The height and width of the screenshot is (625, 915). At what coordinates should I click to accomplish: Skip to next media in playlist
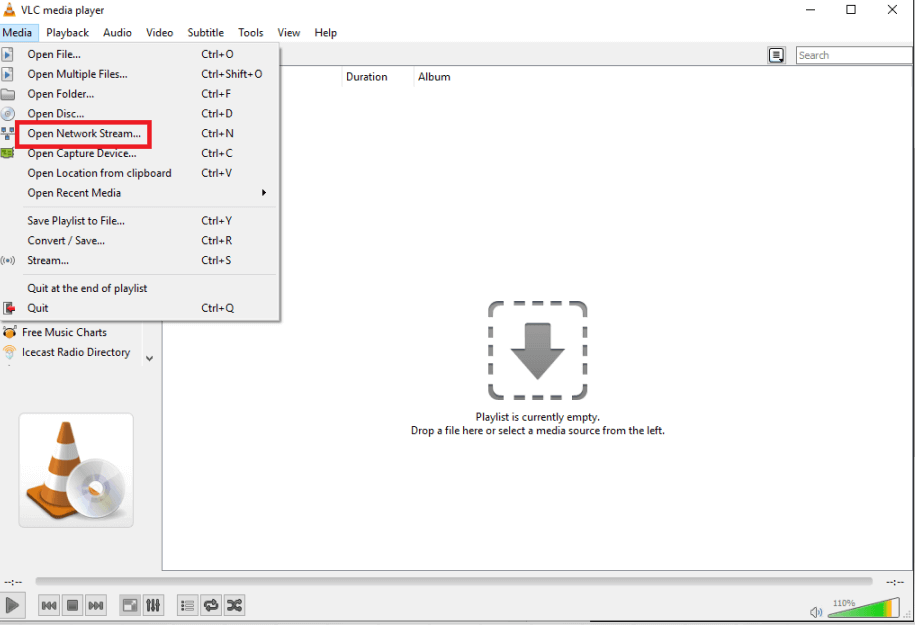tap(96, 605)
